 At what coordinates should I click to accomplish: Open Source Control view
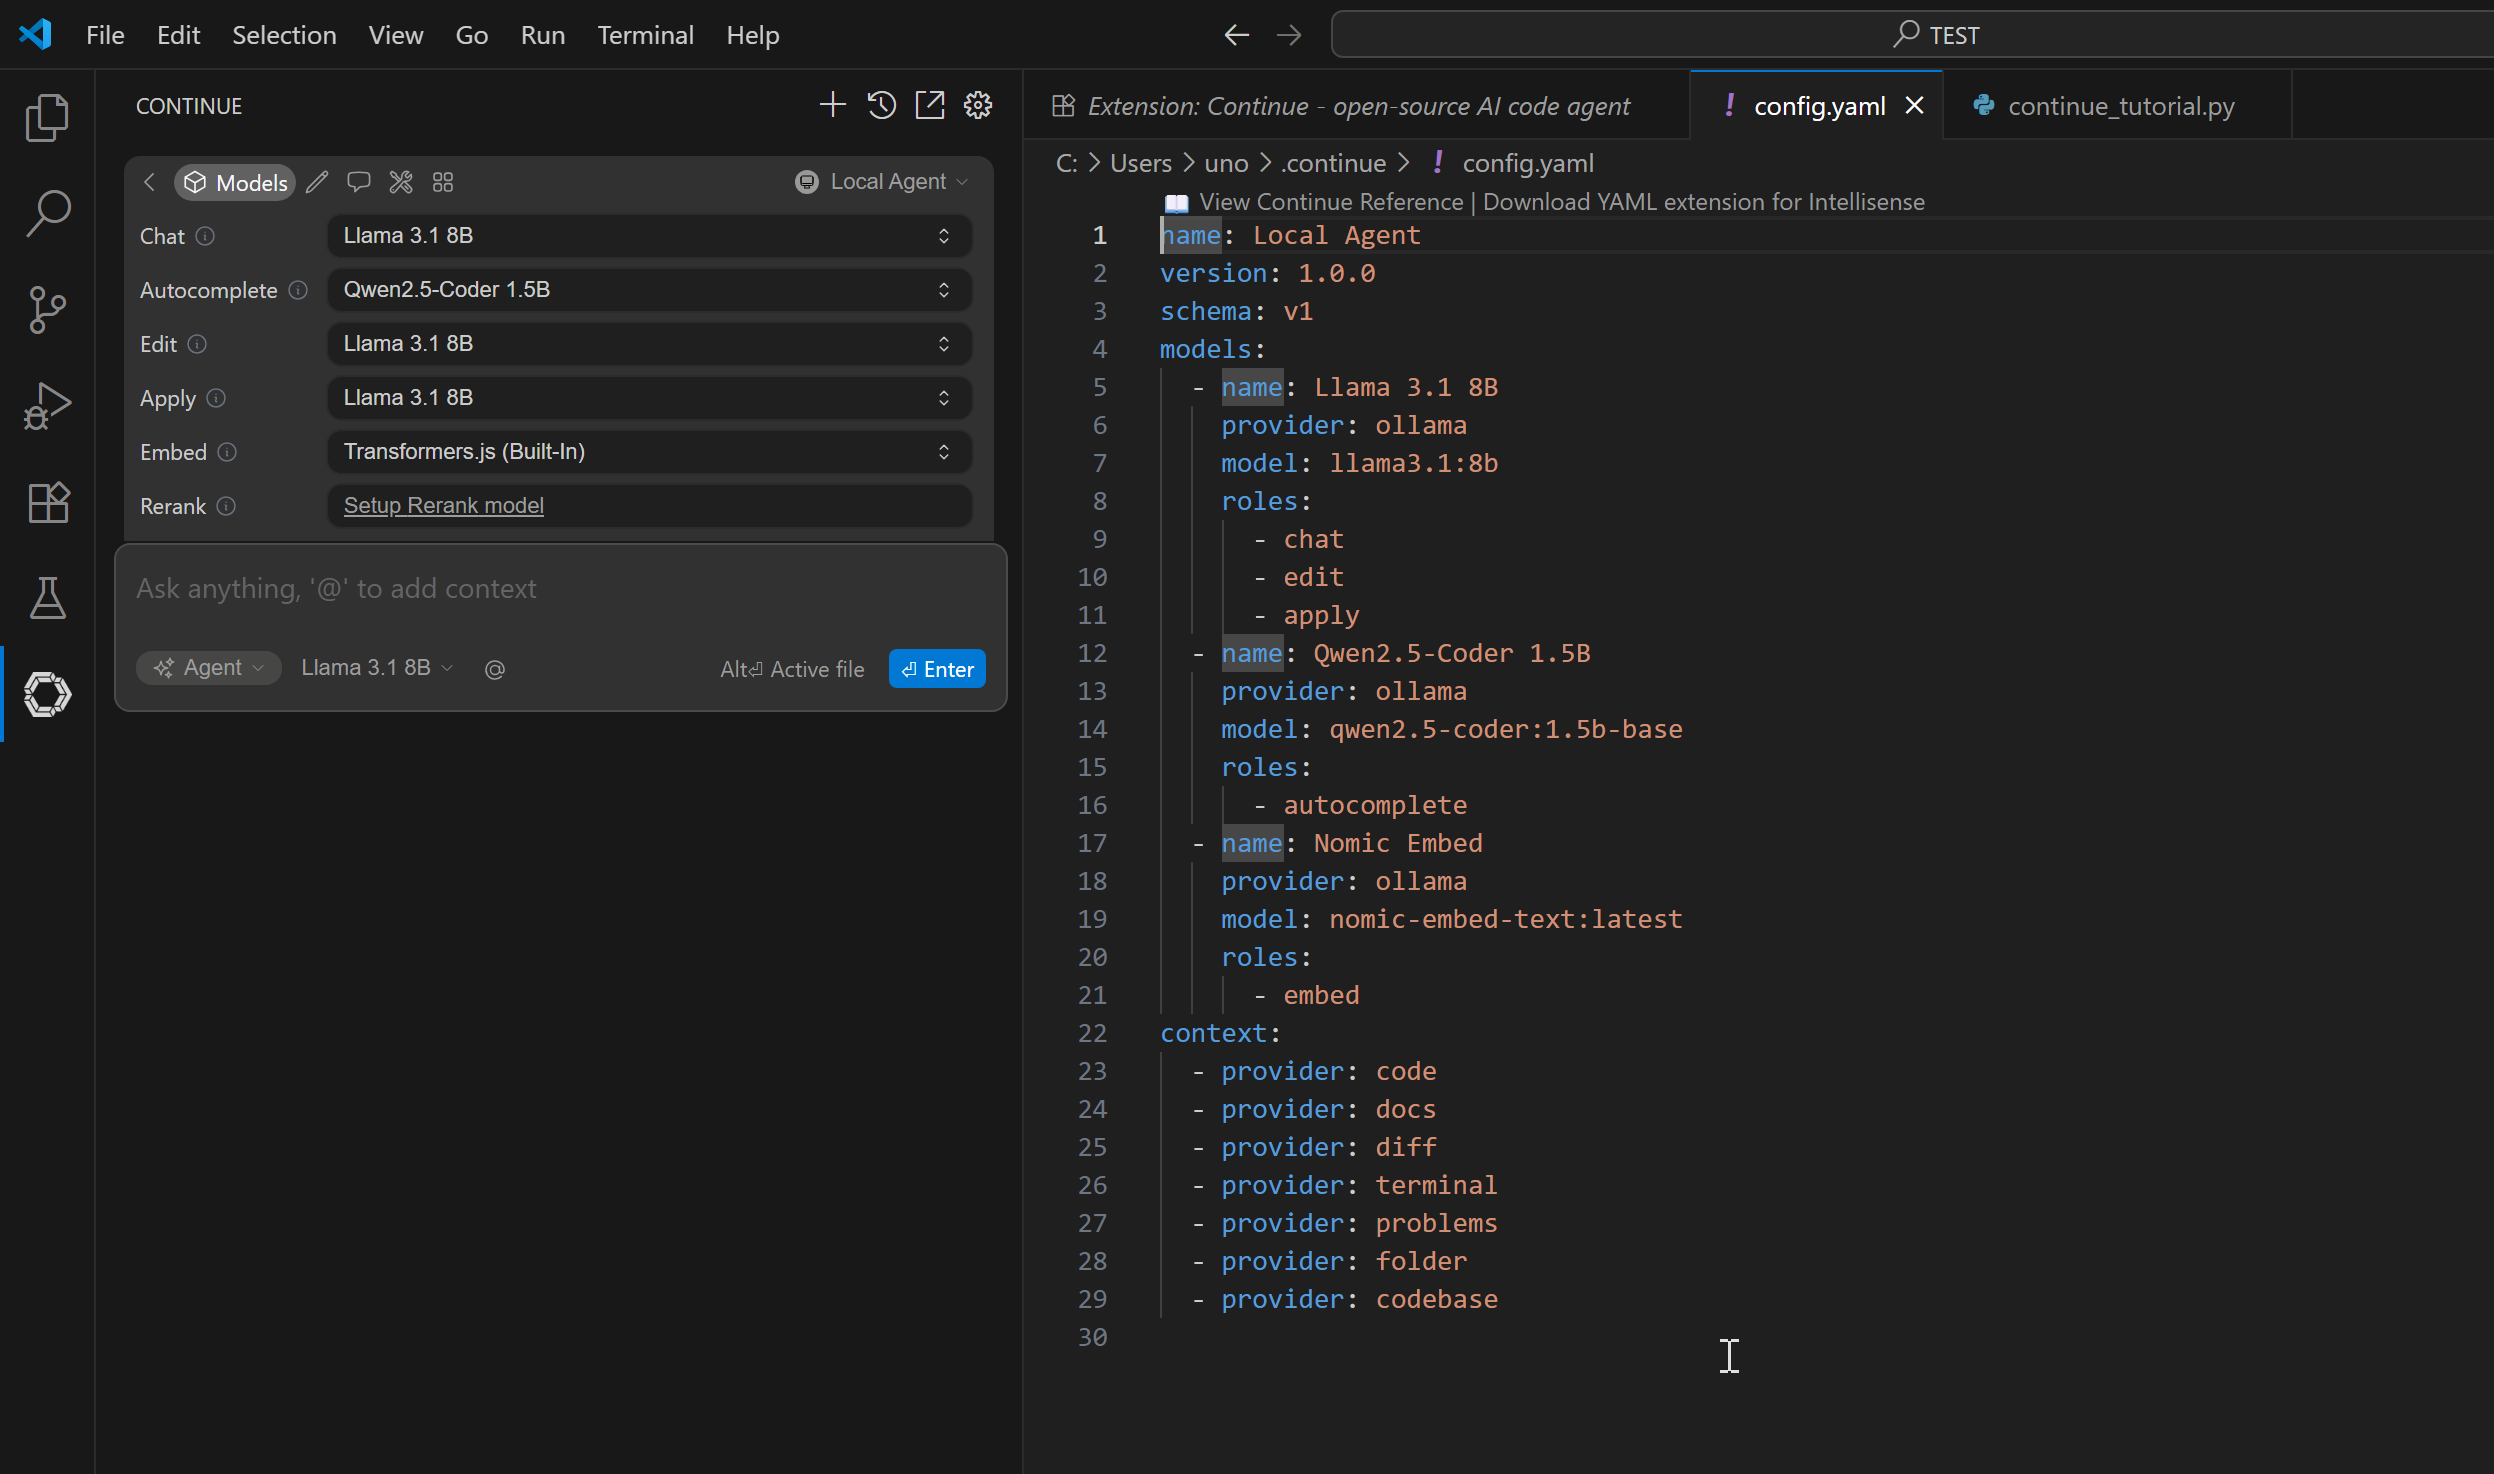(x=47, y=310)
